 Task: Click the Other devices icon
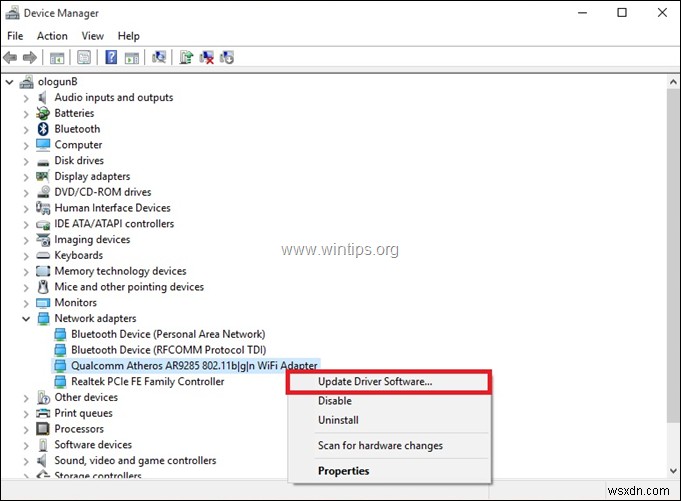point(43,397)
